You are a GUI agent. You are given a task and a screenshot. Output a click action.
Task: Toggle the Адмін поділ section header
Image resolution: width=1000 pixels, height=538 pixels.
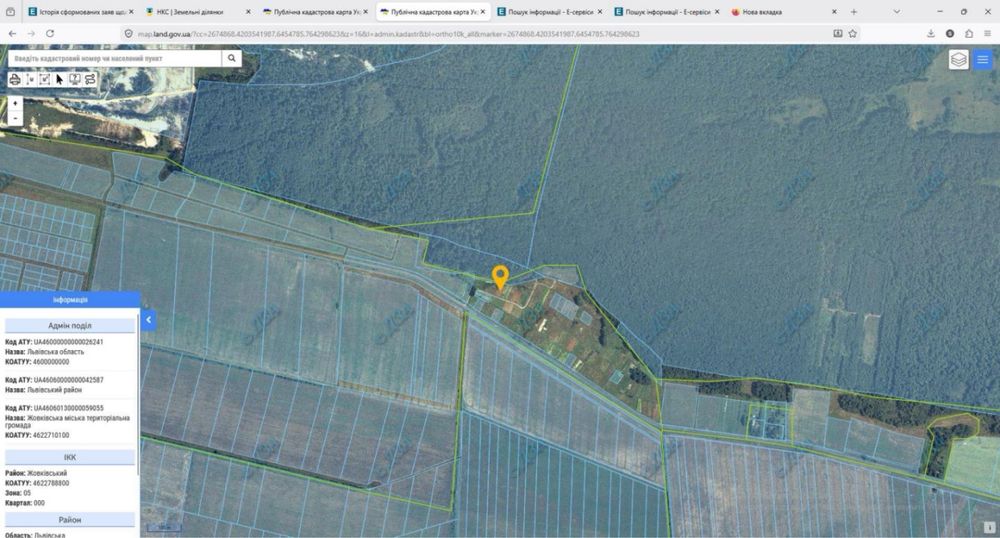pos(70,326)
